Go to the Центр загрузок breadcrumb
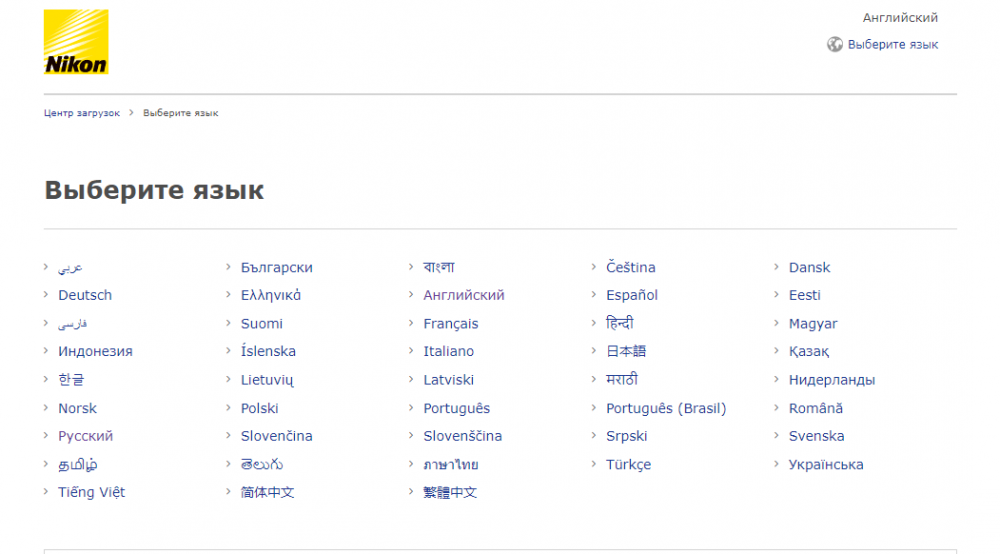 82,113
